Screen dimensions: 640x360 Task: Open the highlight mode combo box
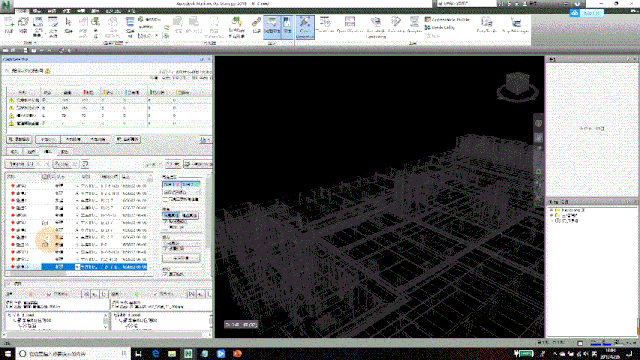(x=181, y=192)
